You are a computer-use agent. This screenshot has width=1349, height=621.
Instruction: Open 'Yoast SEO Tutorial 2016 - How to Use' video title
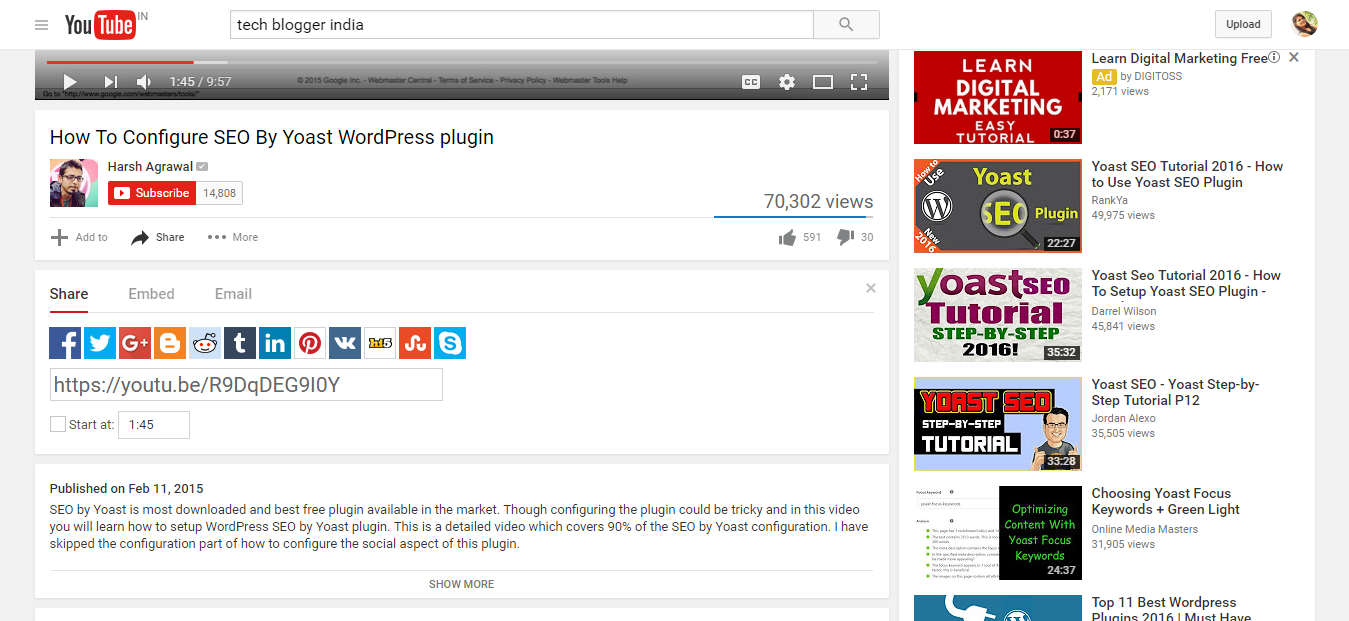tap(1187, 174)
